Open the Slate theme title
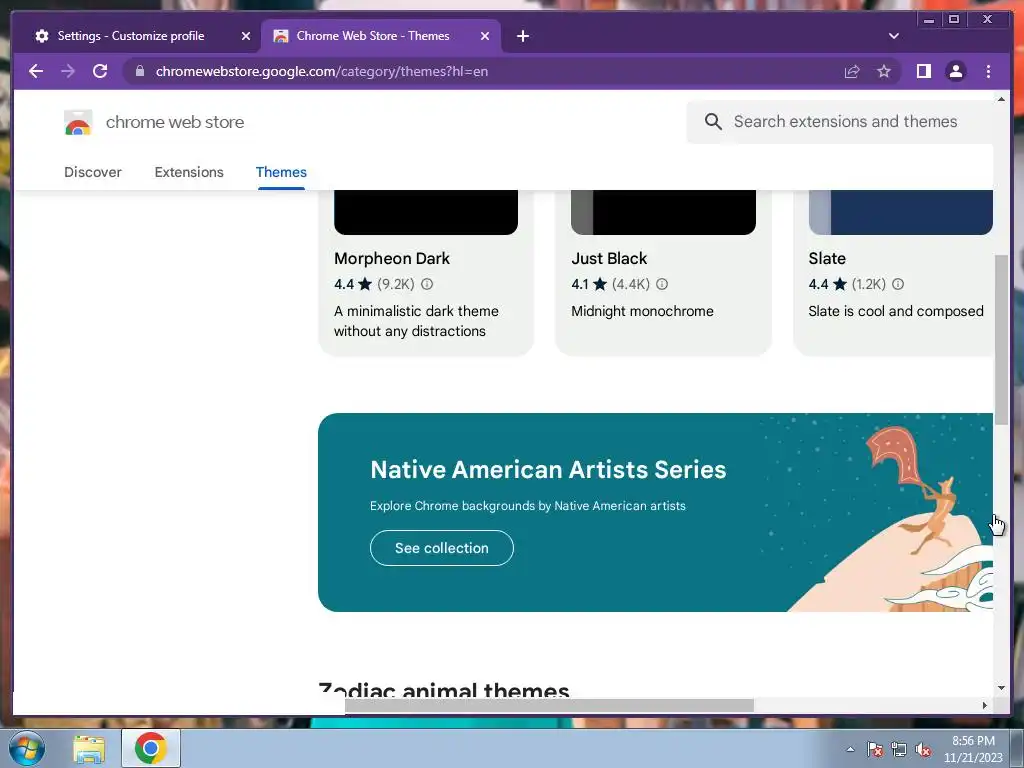The image size is (1024, 768). (827, 259)
